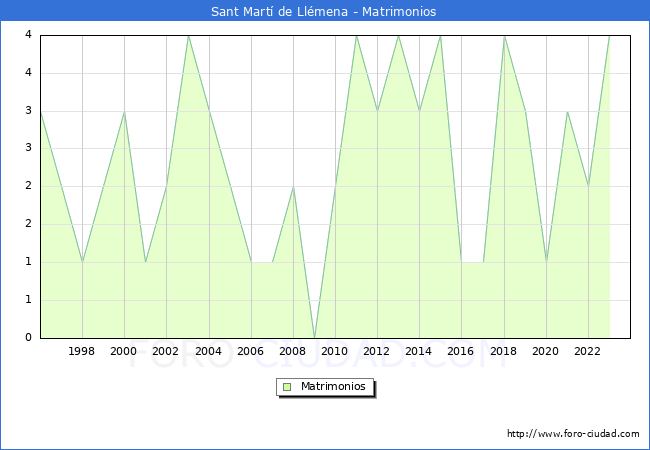Click the 2006 x-axis label
Screen dimensions: 650x450
(250, 351)
